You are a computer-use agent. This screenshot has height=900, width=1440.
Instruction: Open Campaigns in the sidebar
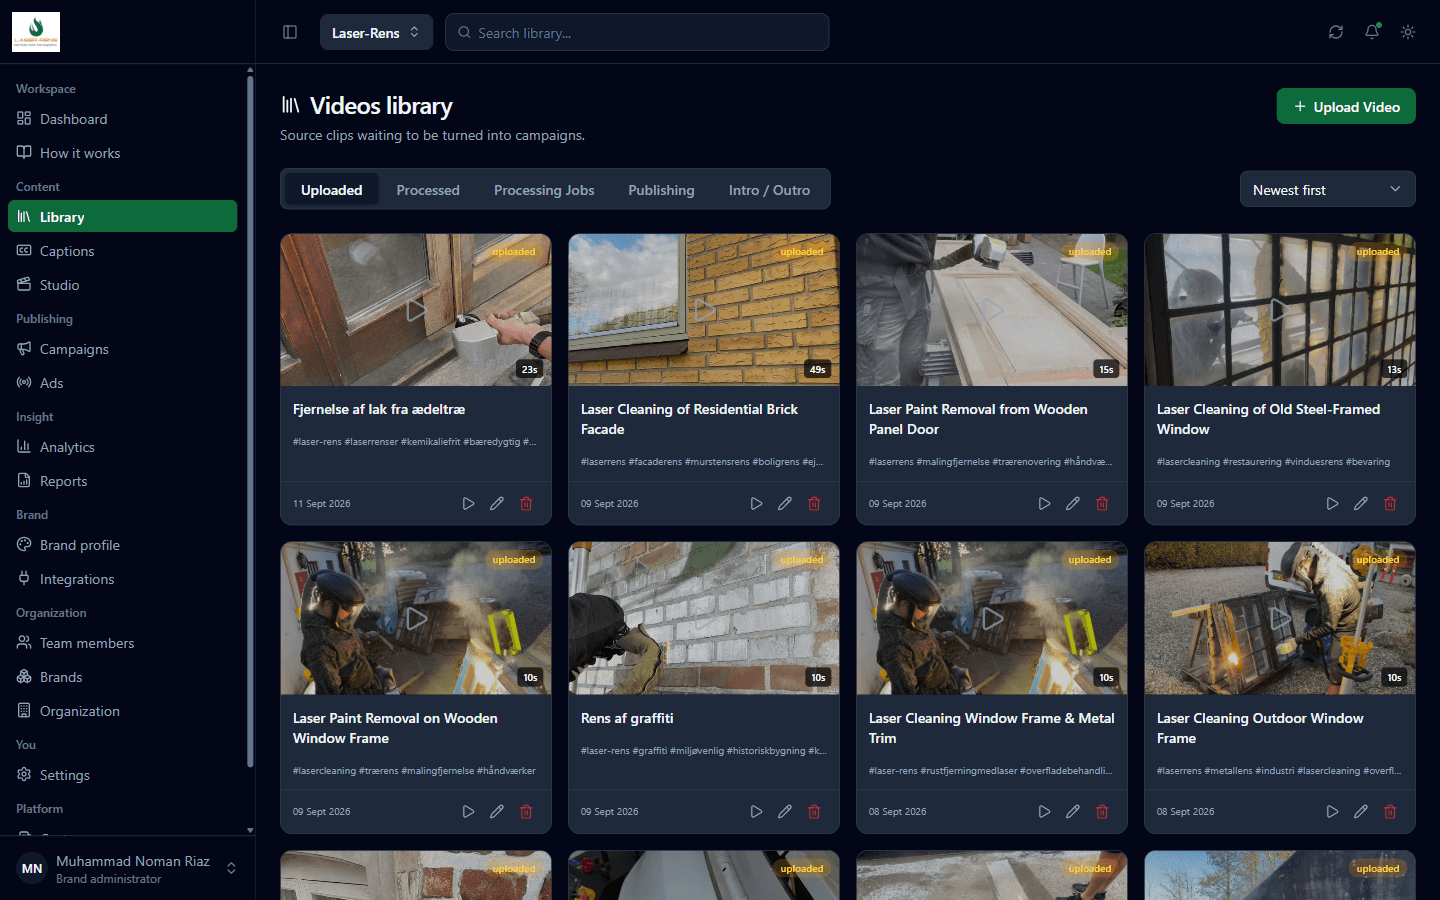(x=122, y=349)
